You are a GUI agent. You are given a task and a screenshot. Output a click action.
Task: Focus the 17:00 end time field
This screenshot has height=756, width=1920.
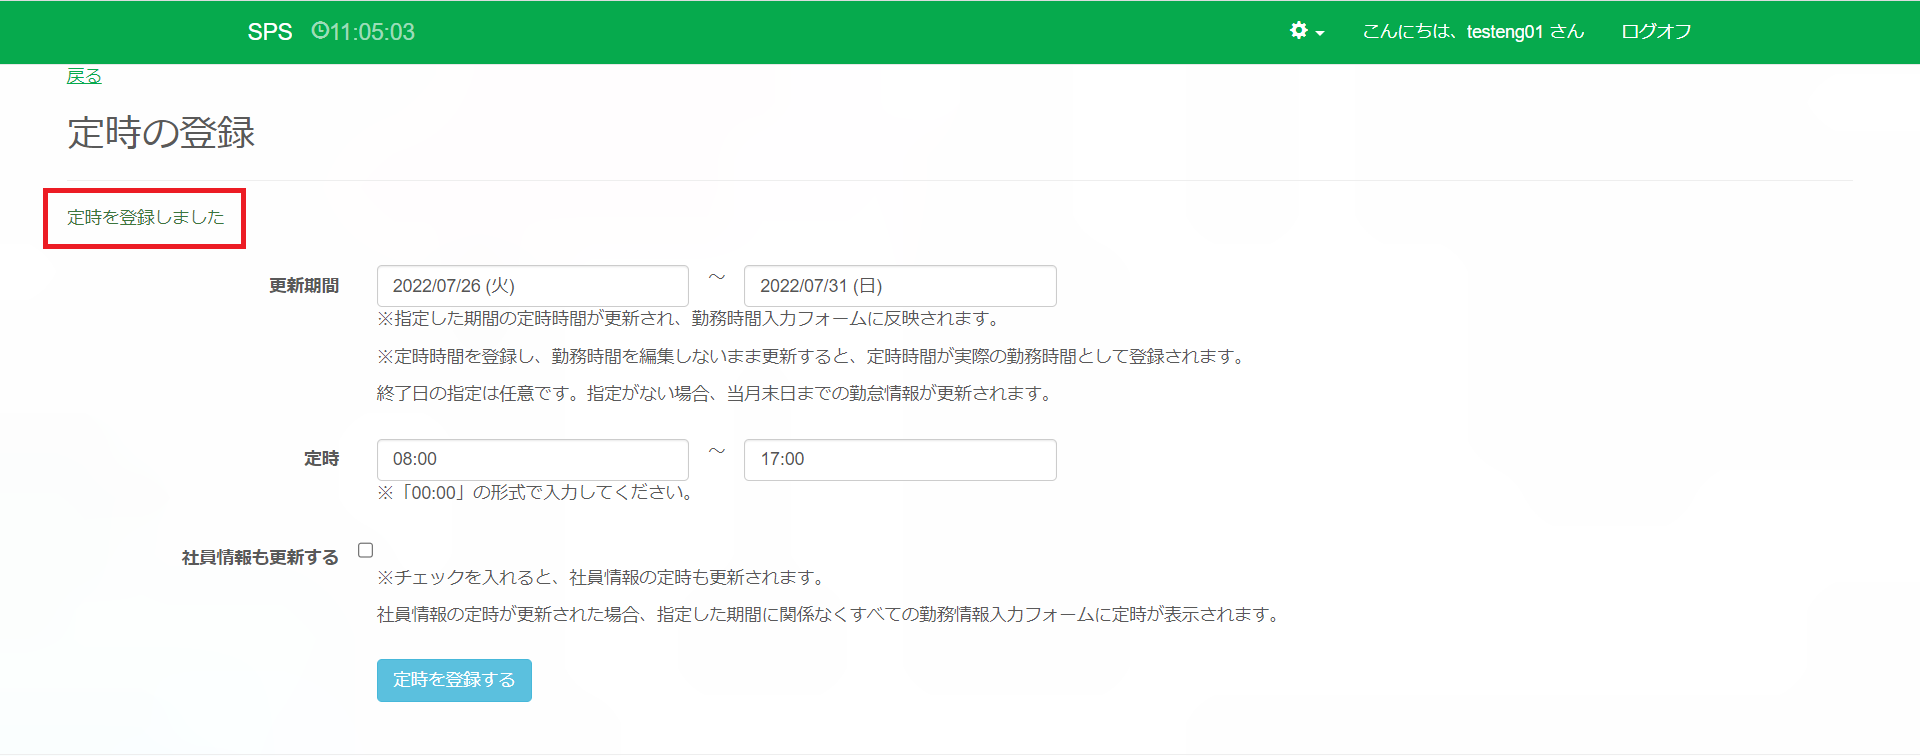(x=899, y=459)
